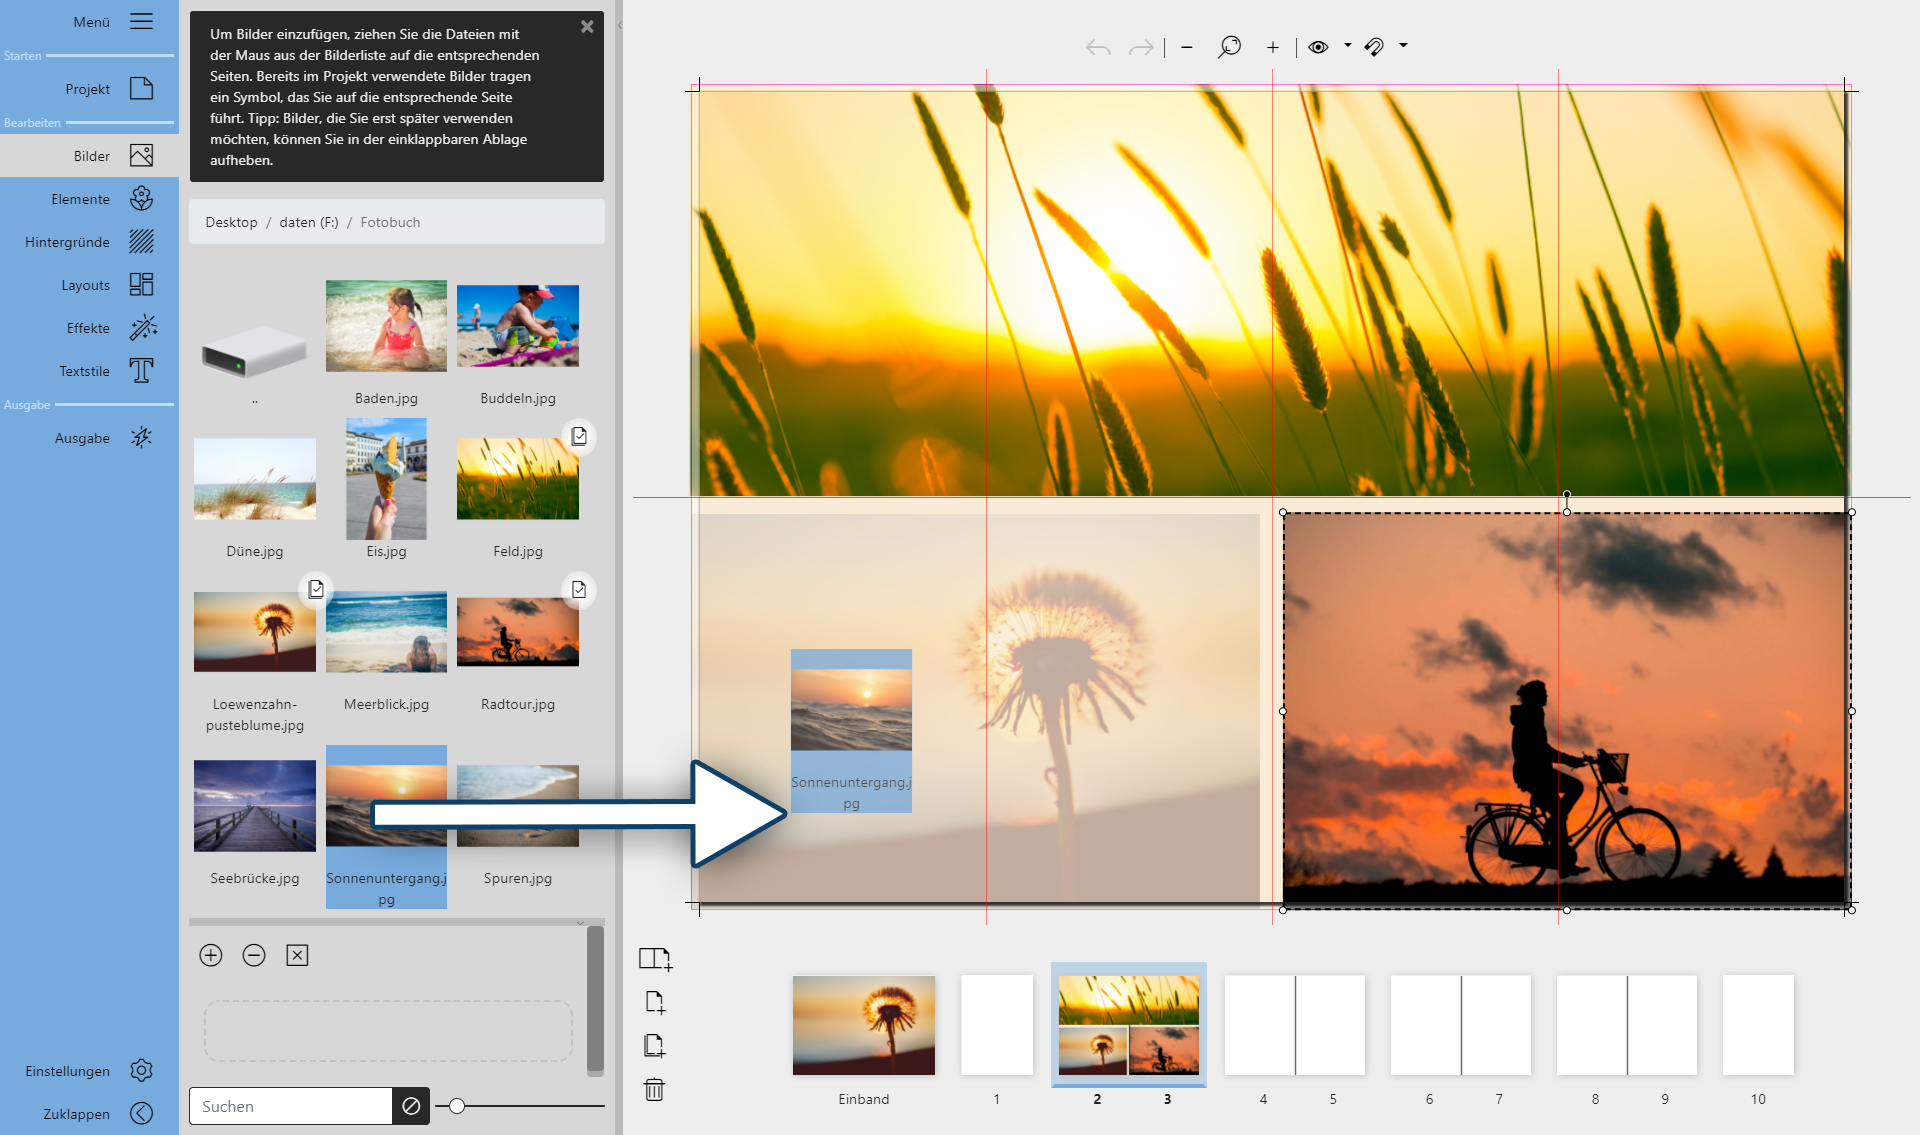Screen dimensions: 1920x1135
Task: Open the Effekte magic wand panel
Action: point(142,328)
